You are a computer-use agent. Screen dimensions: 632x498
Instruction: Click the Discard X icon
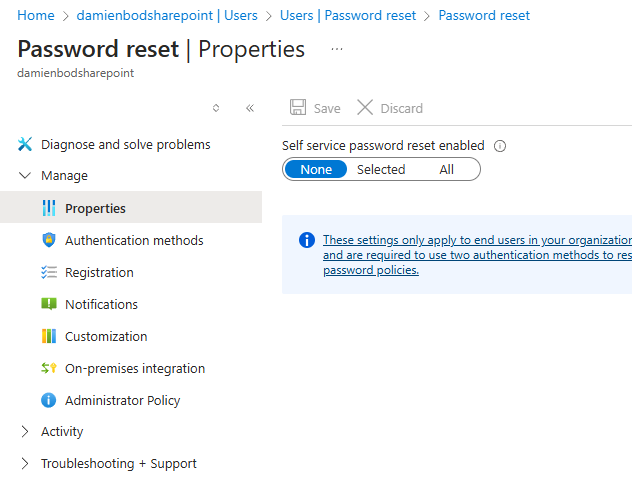(365, 108)
